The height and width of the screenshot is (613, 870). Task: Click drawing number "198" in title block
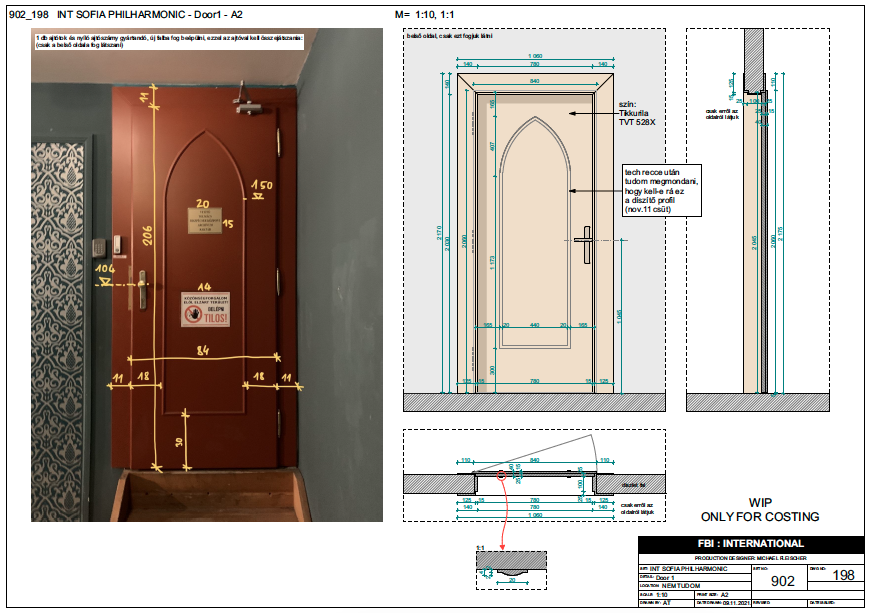click(x=843, y=575)
